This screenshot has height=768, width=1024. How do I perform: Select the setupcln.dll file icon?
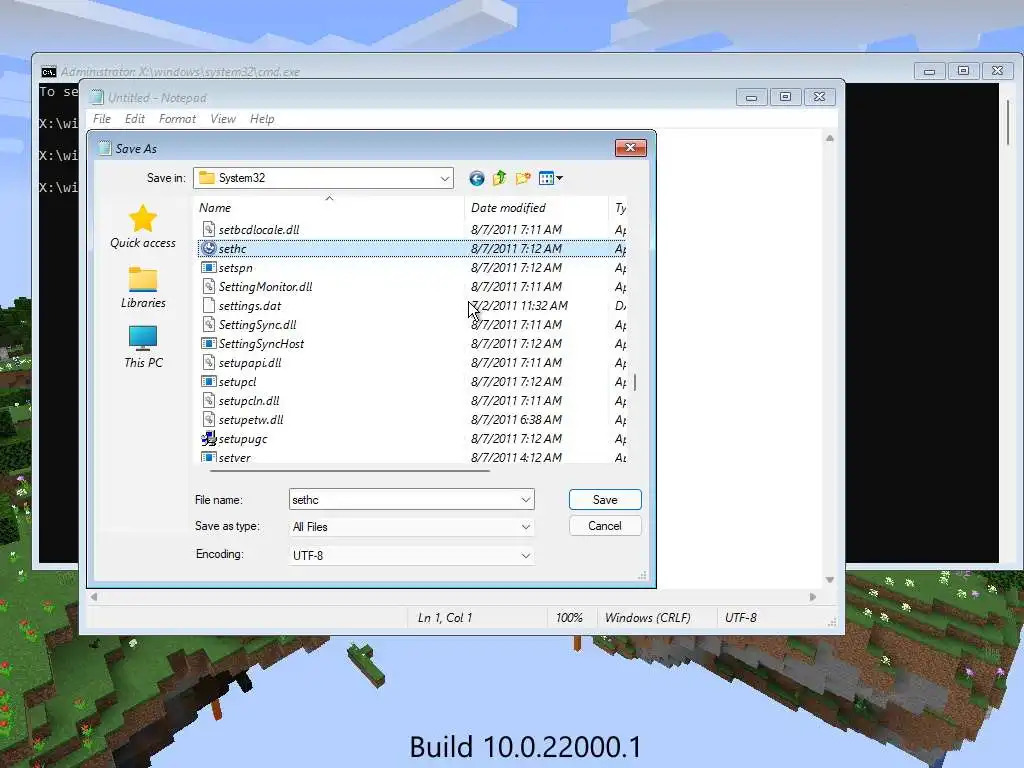[208, 400]
